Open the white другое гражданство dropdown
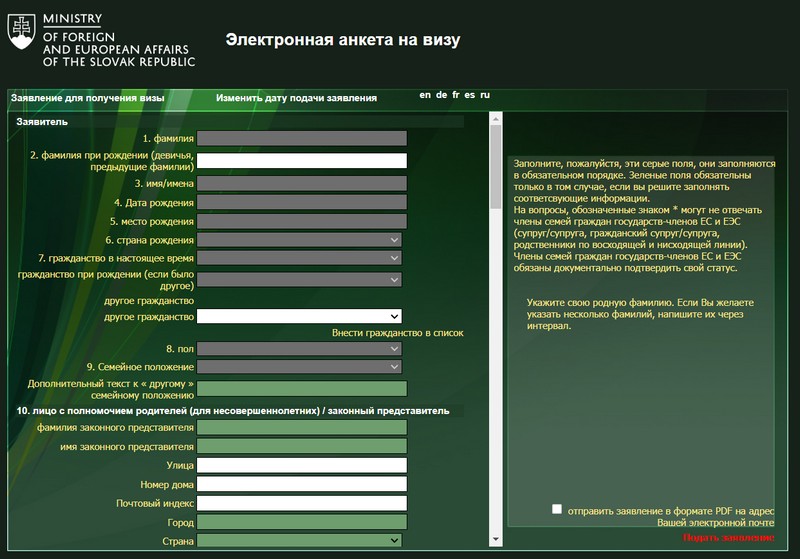 [x=299, y=316]
